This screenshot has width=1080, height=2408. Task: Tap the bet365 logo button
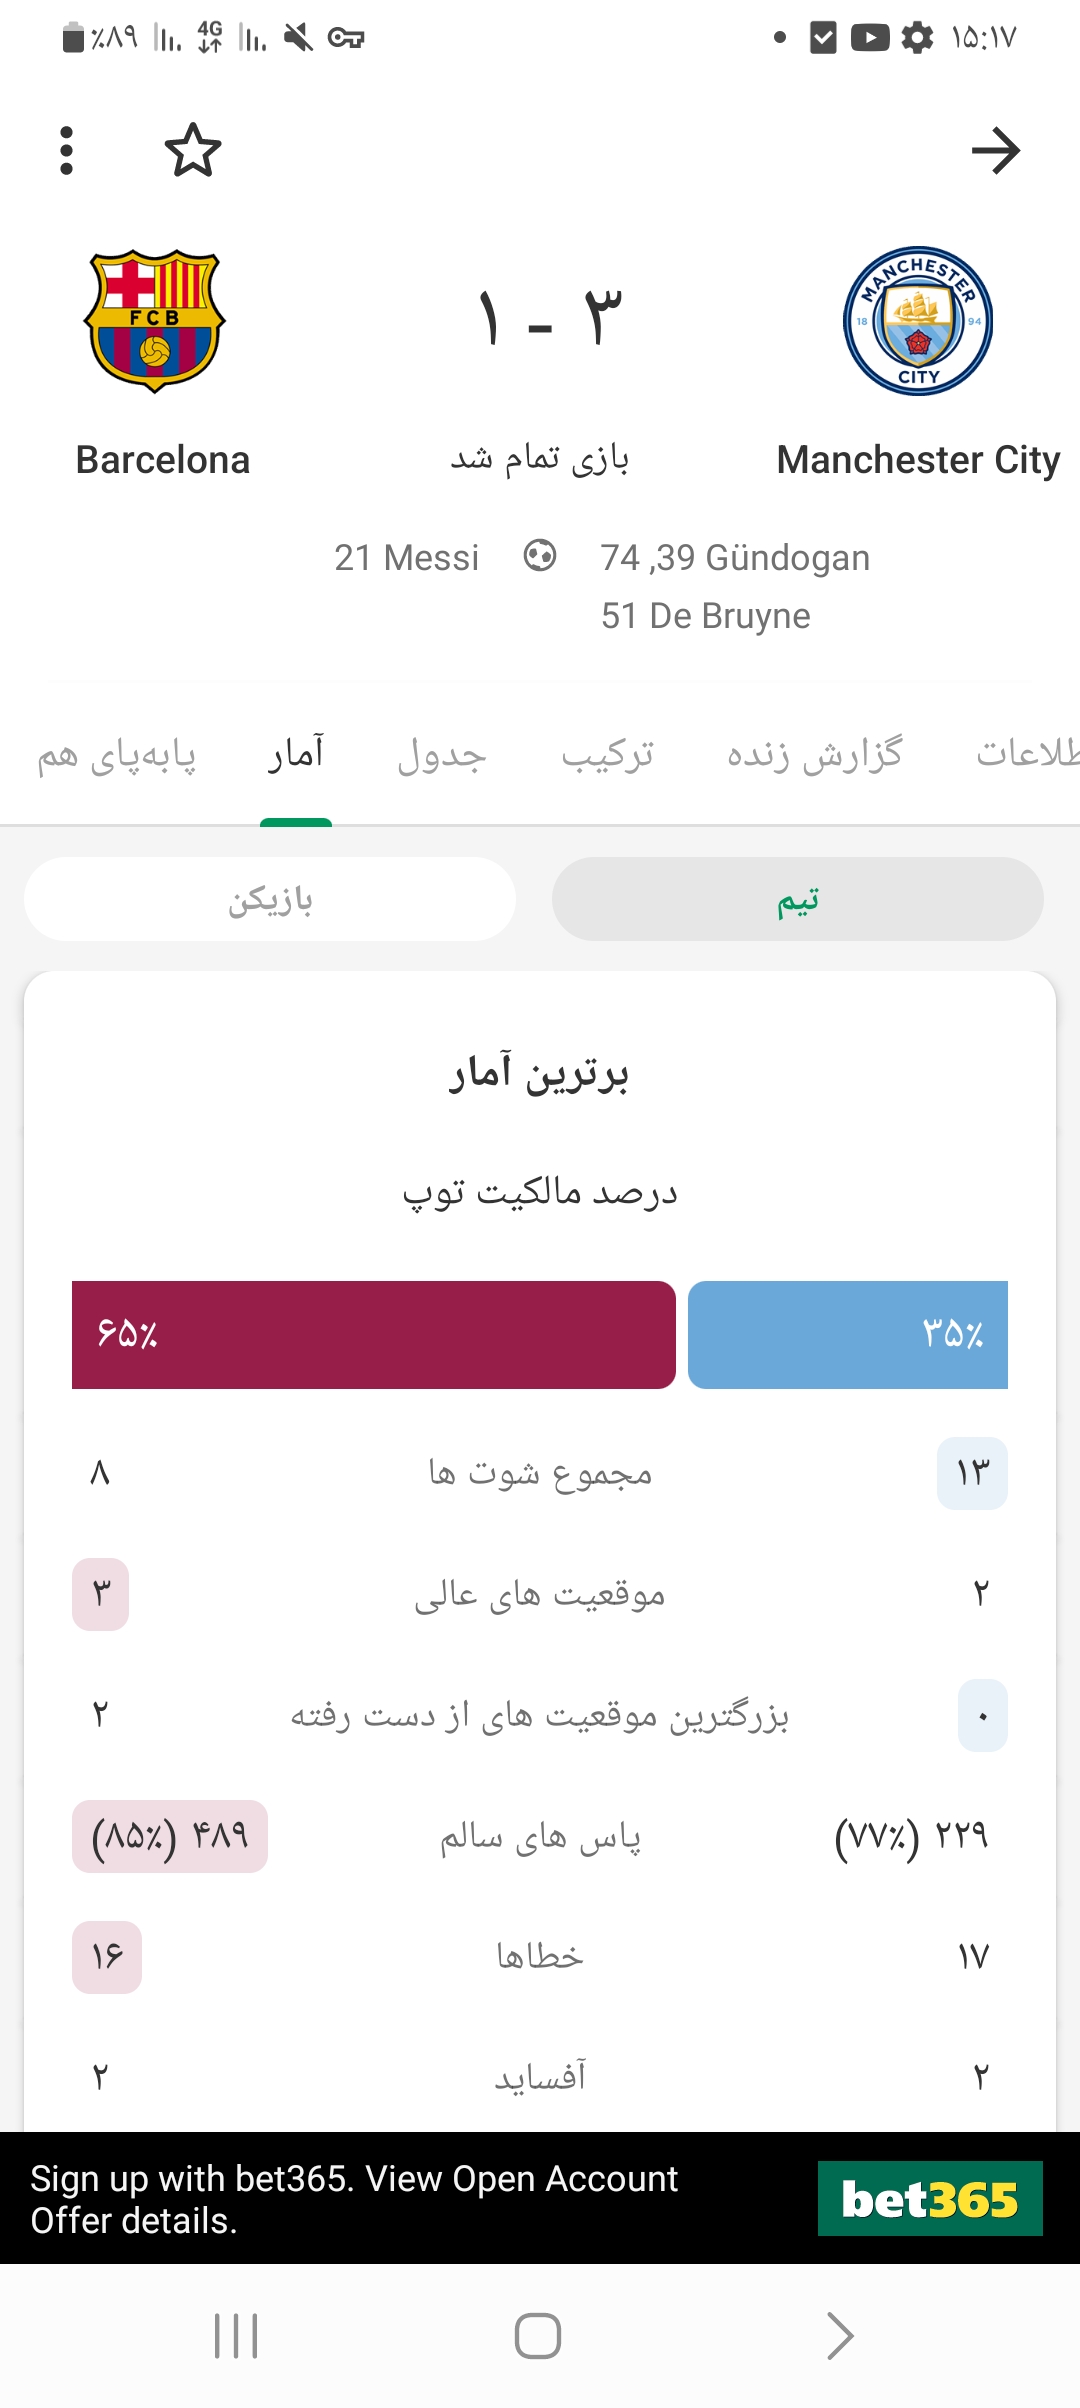click(930, 2199)
